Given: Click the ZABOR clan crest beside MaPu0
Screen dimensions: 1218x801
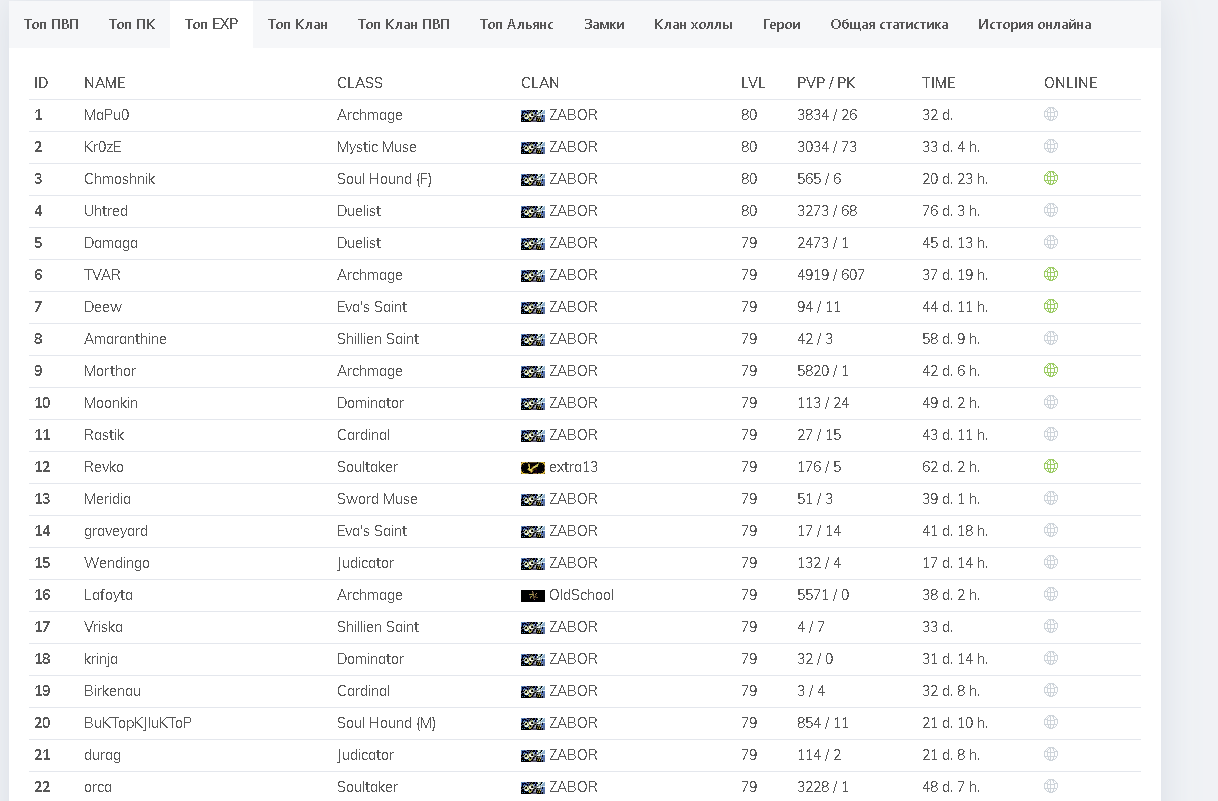Looking at the screenshot, I should point(532,116).
